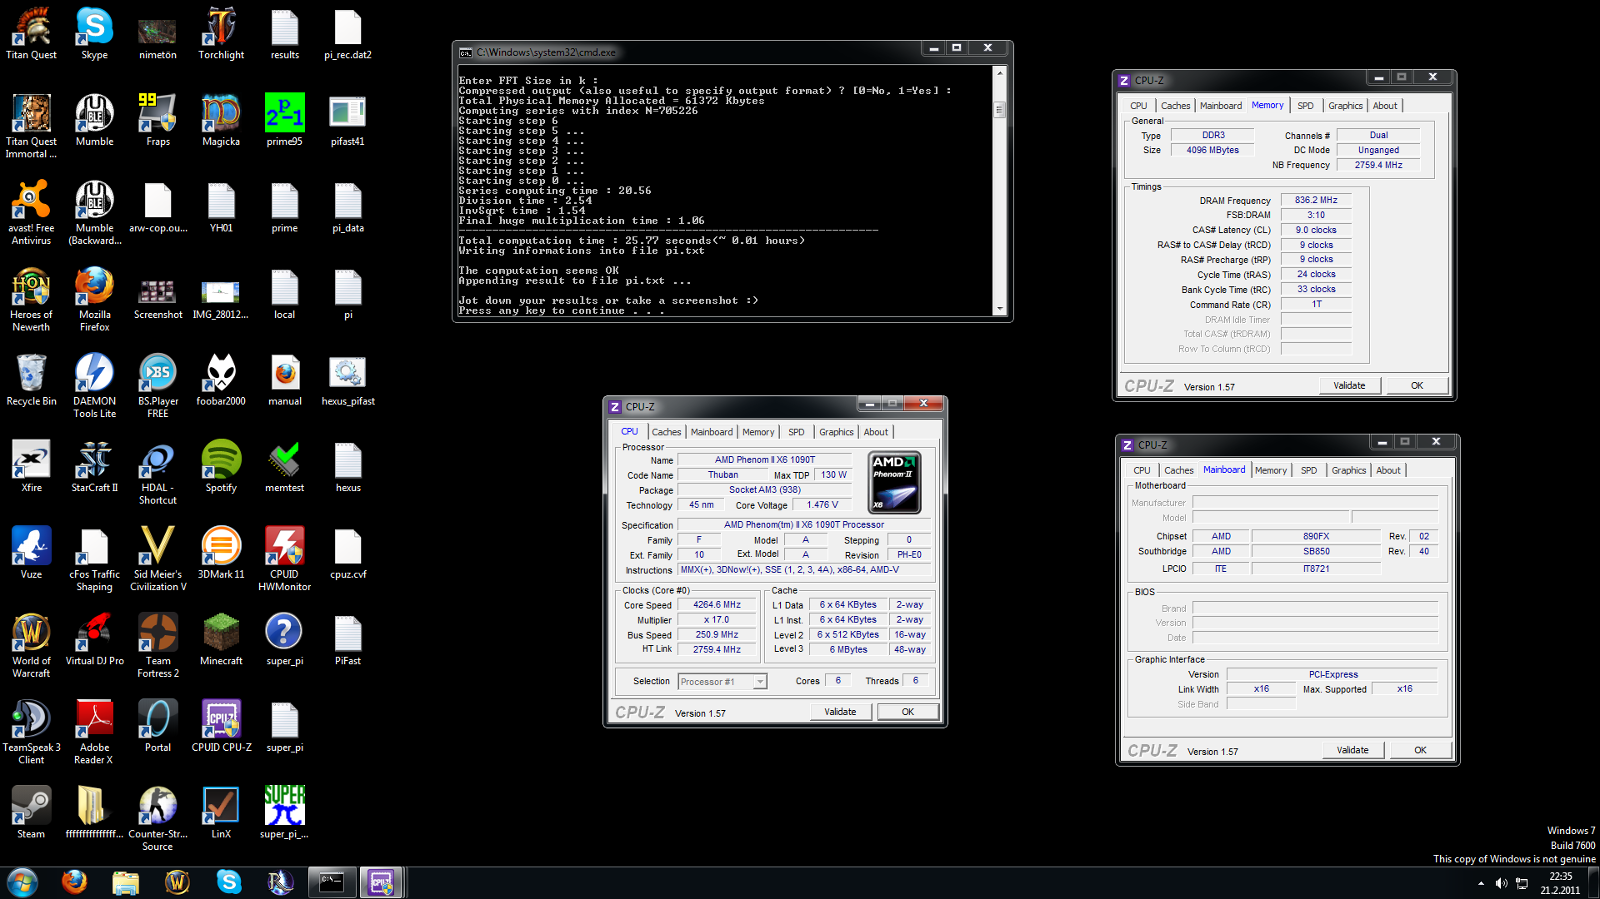Launch 3DMark 11 desktop icon
1600x899 pixels.
click(221, 553)
